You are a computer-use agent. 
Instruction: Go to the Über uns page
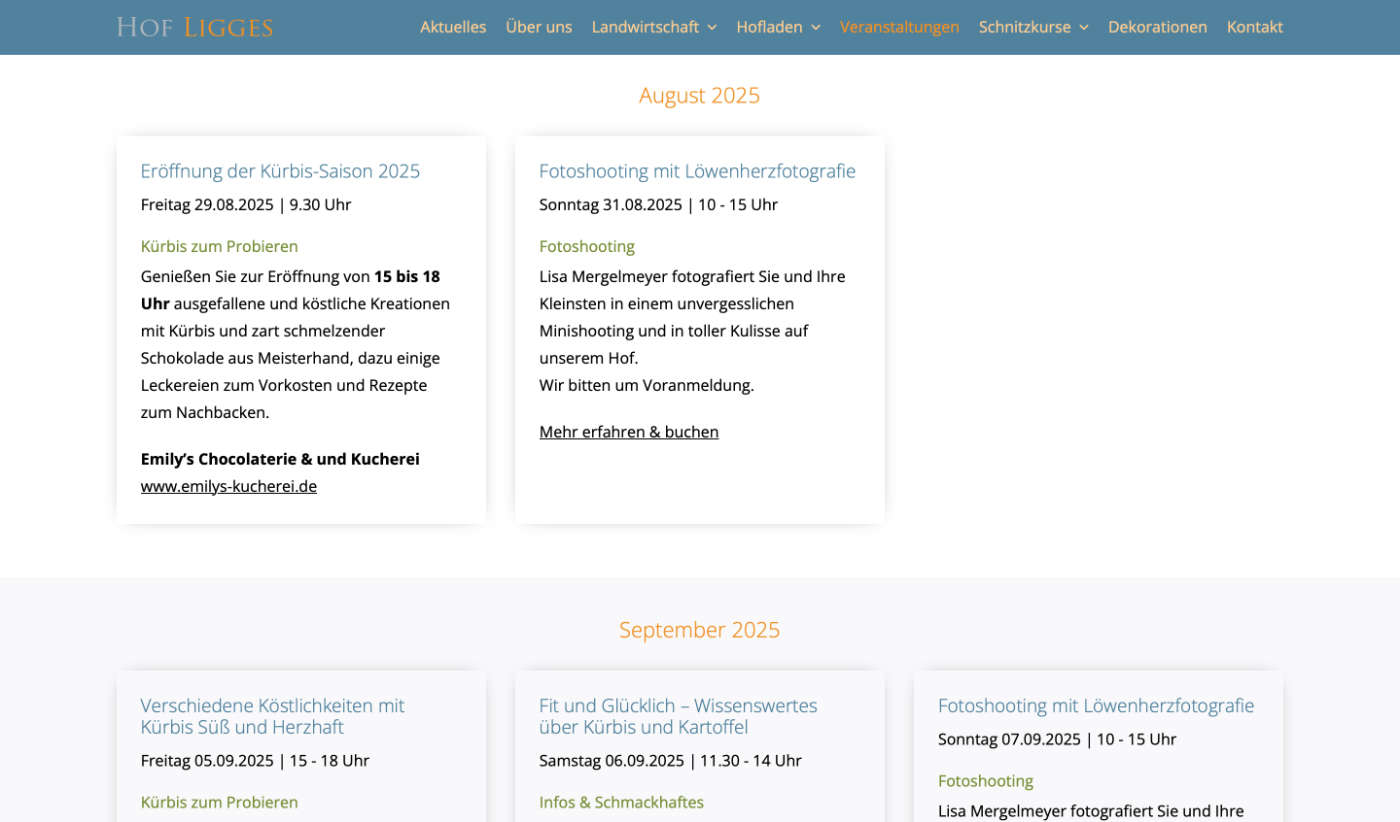click(x=538, y=27)
